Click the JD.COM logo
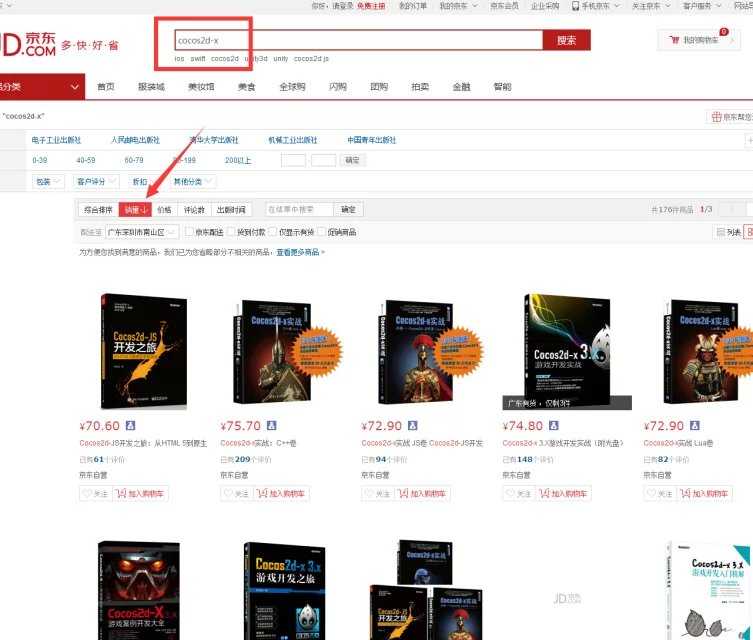 [x=28, y=44]
